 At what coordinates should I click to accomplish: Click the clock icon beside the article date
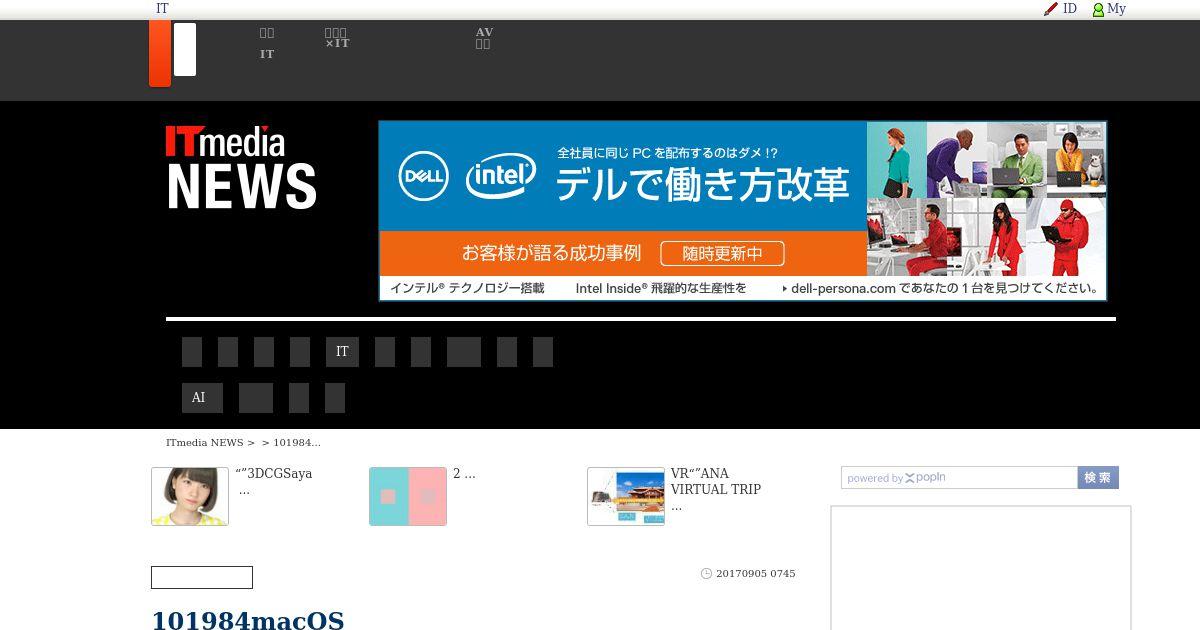(706, 574)
